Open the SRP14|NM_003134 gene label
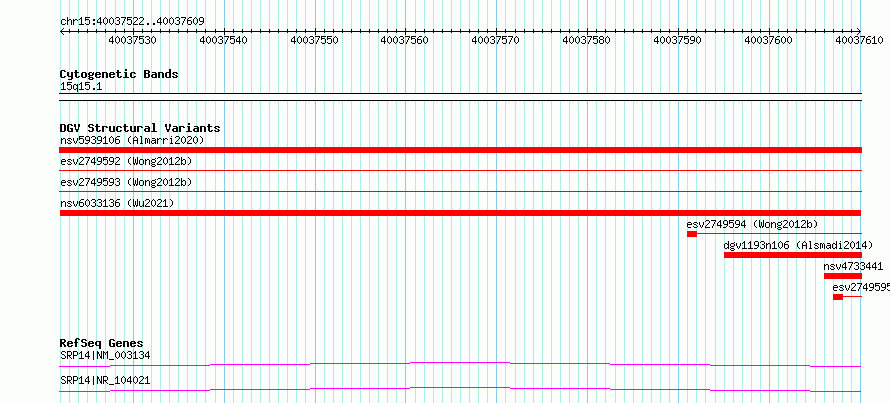This screenshot has height=403, width=890. click(x=105, y=355)
